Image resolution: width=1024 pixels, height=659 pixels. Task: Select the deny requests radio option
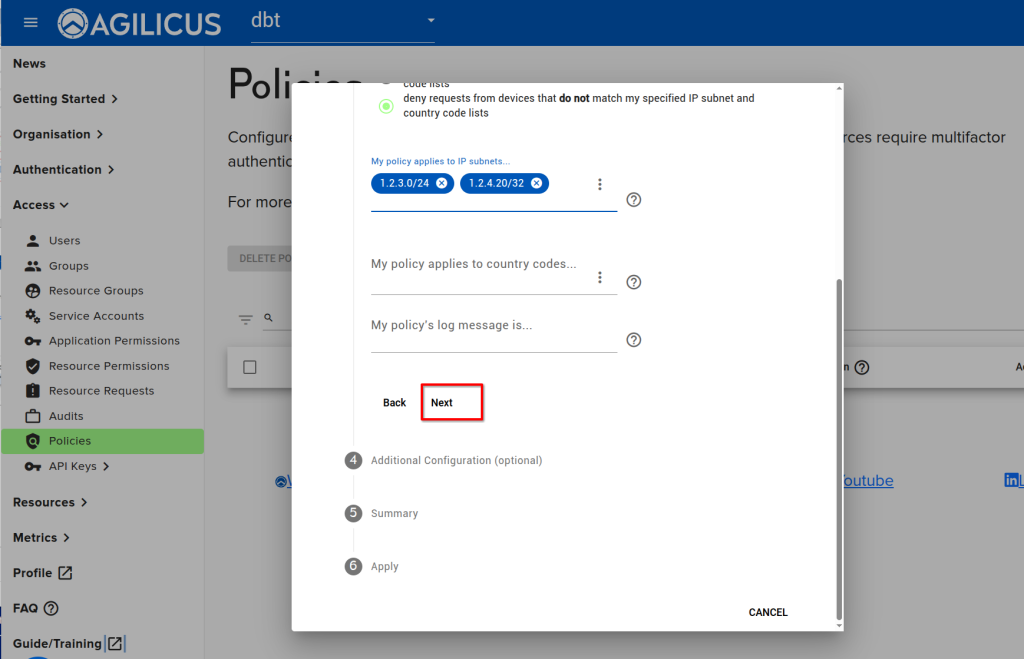click(x=386, y=106)
